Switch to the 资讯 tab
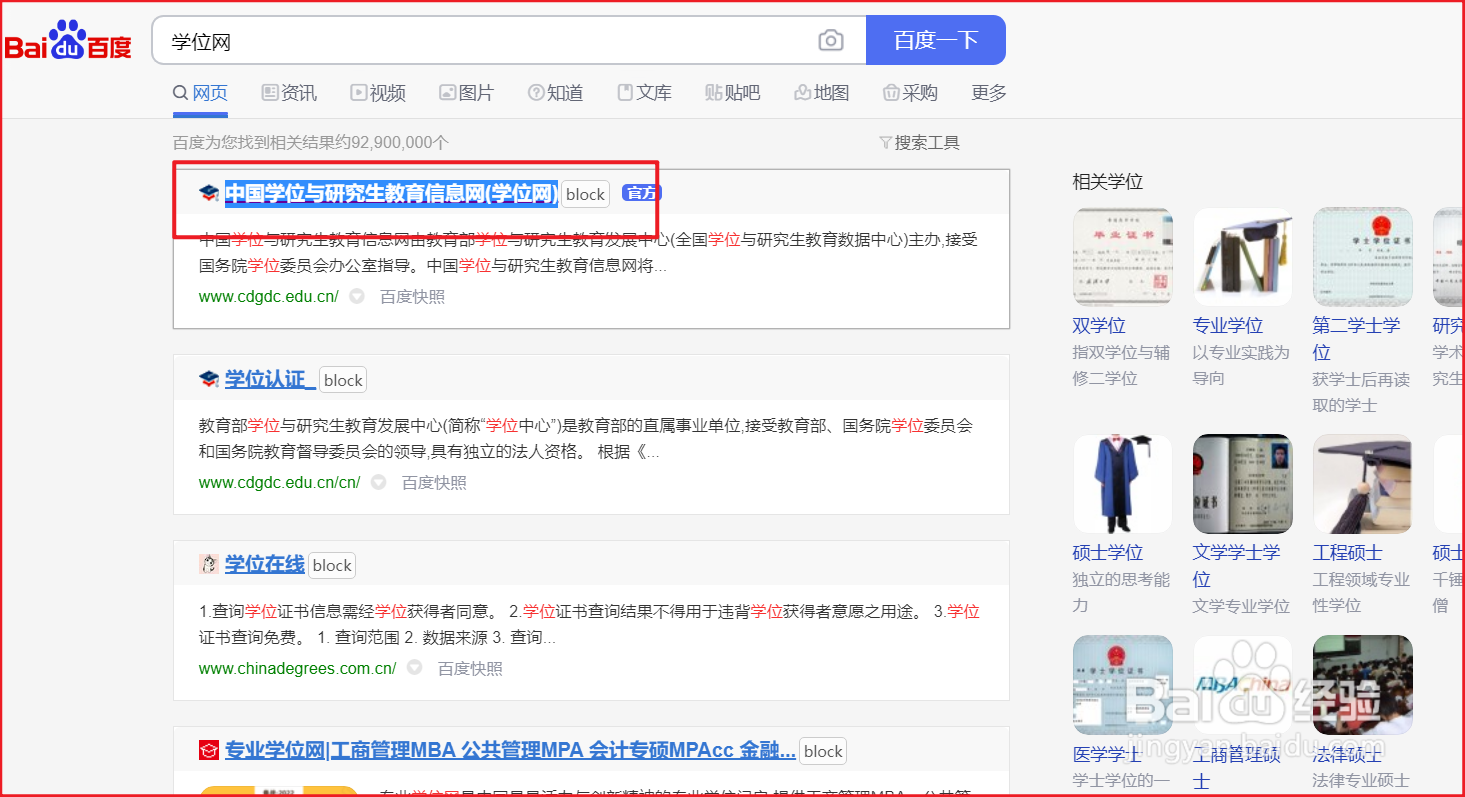This screenshot has width=1465, height=797. [x=289, y=93]
